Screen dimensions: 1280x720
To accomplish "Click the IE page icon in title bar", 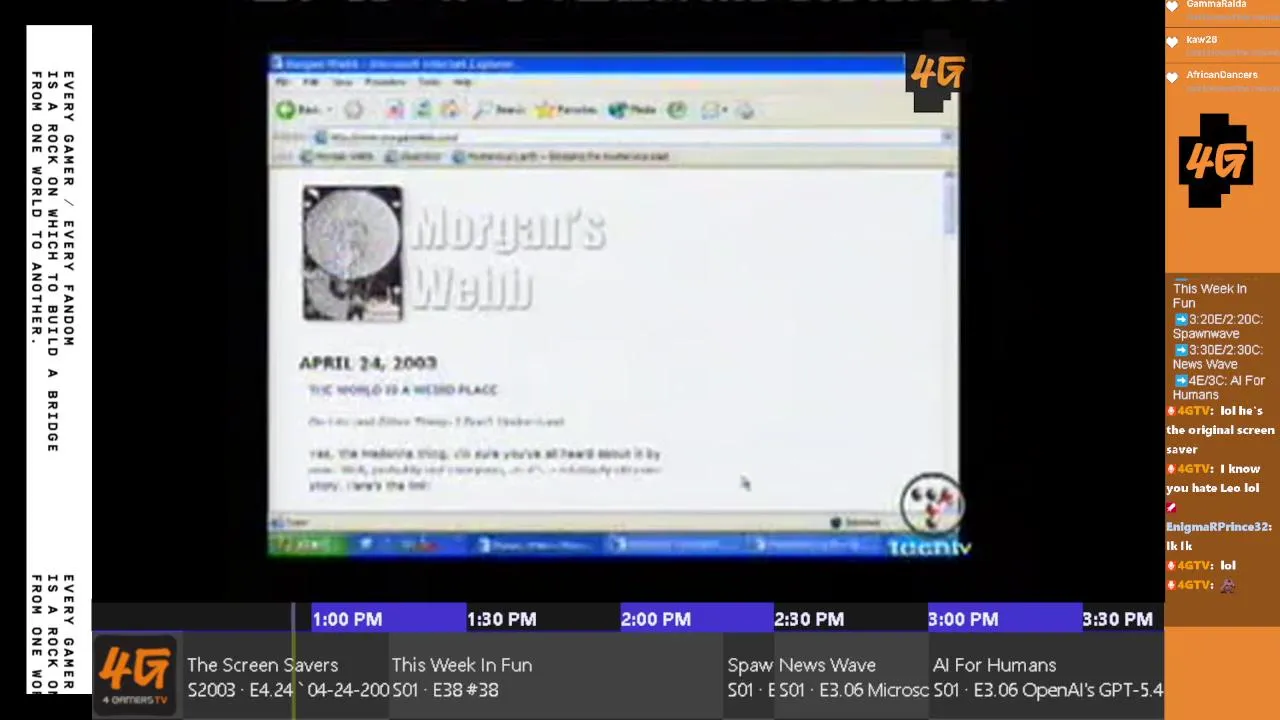I will (x=277, y=64).
